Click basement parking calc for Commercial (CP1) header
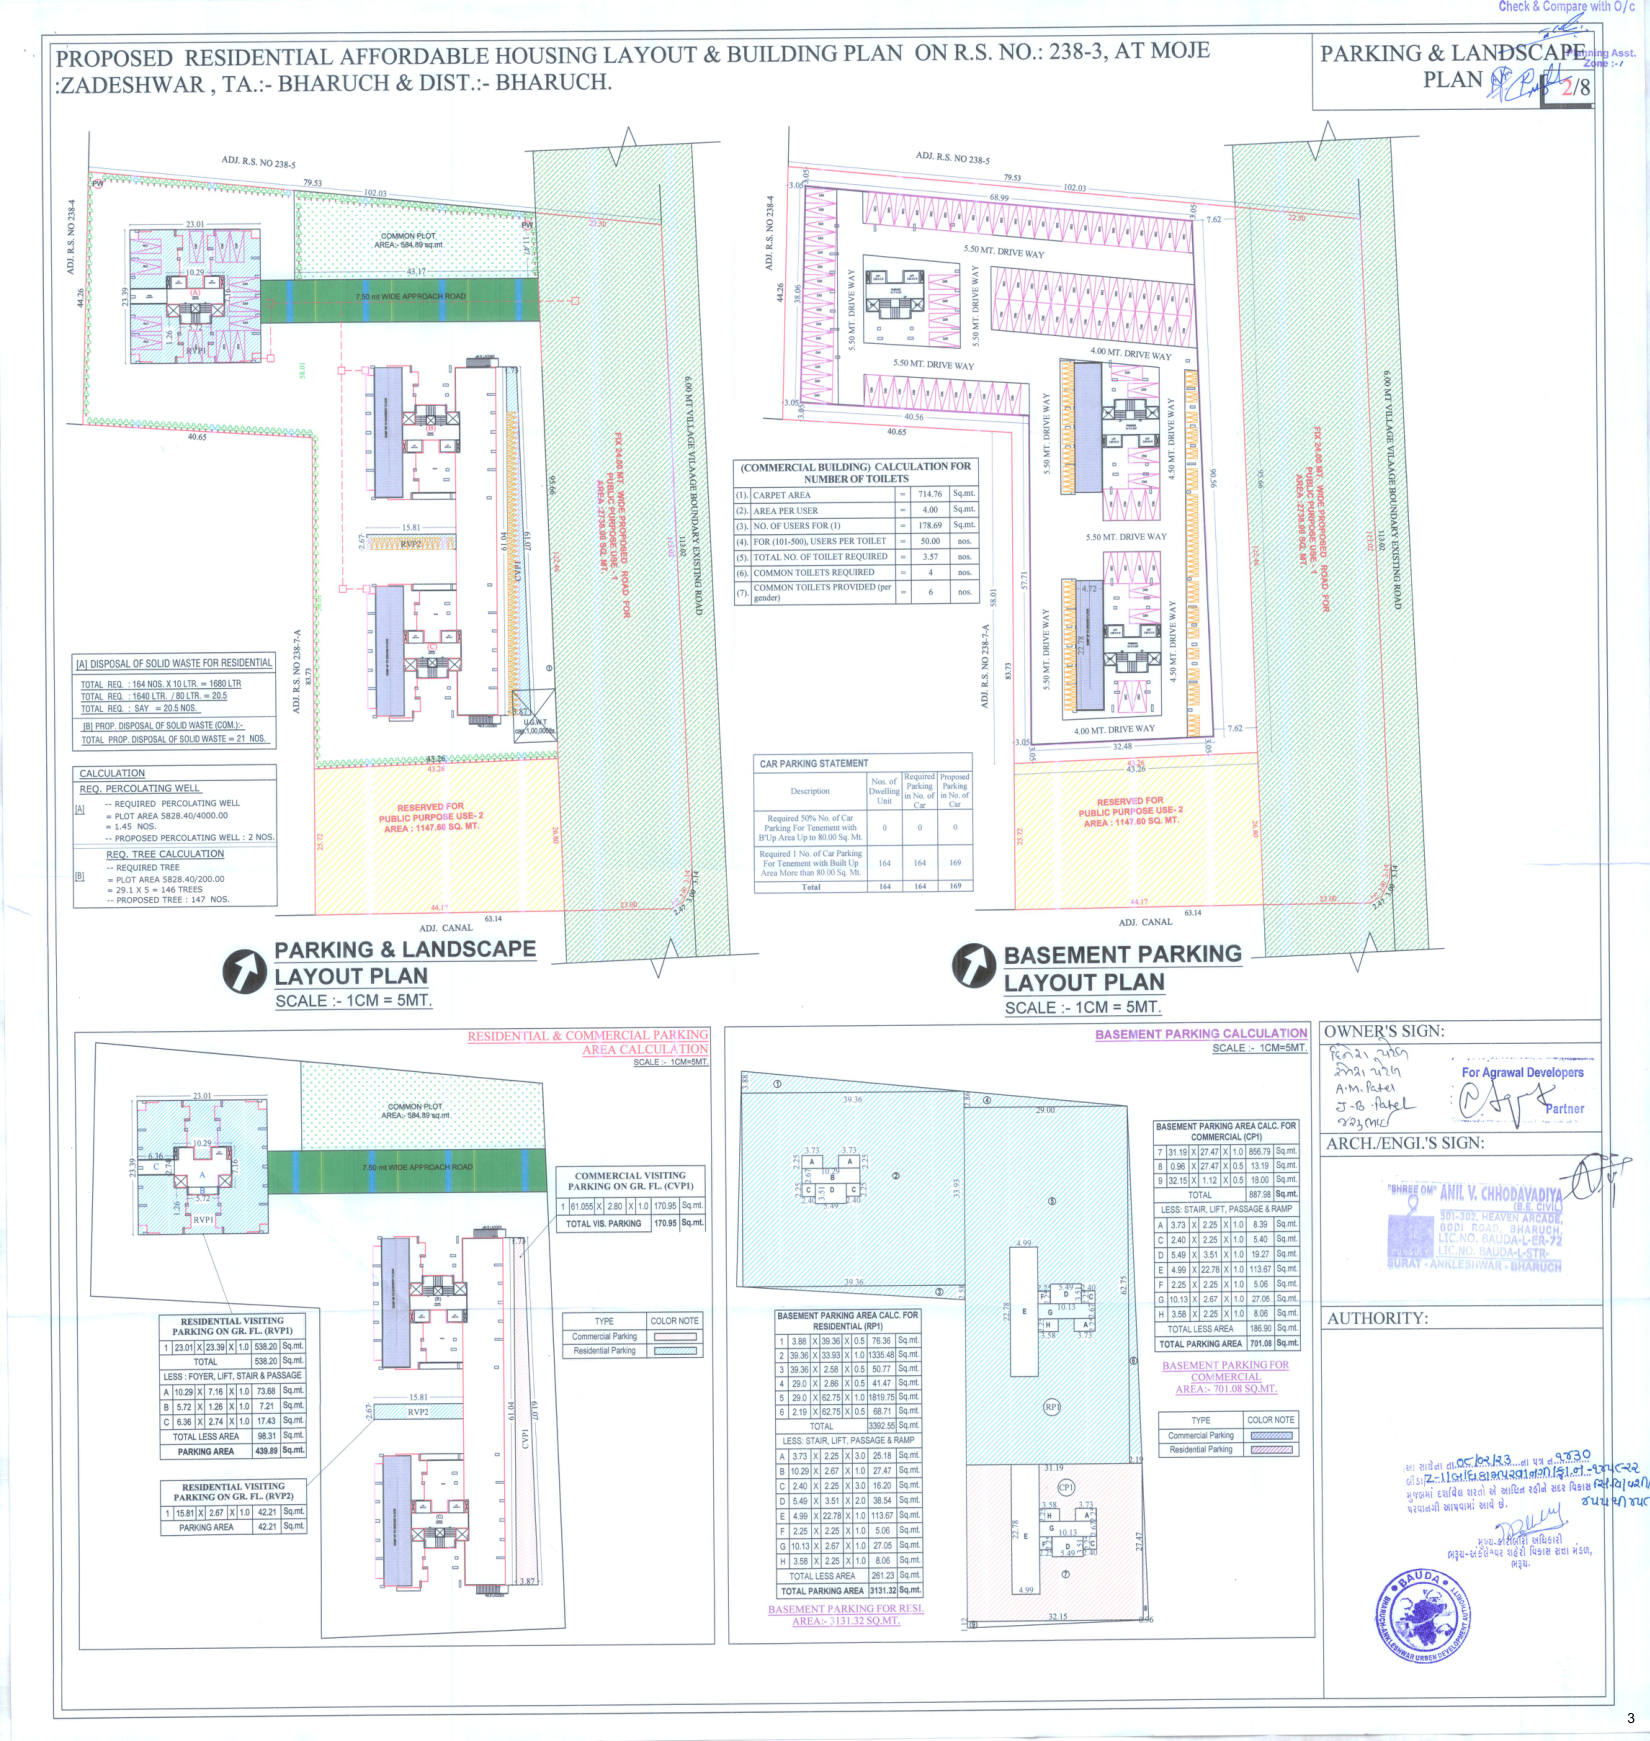This screenshot has height=1741, width=1650. (1226, 1131)
